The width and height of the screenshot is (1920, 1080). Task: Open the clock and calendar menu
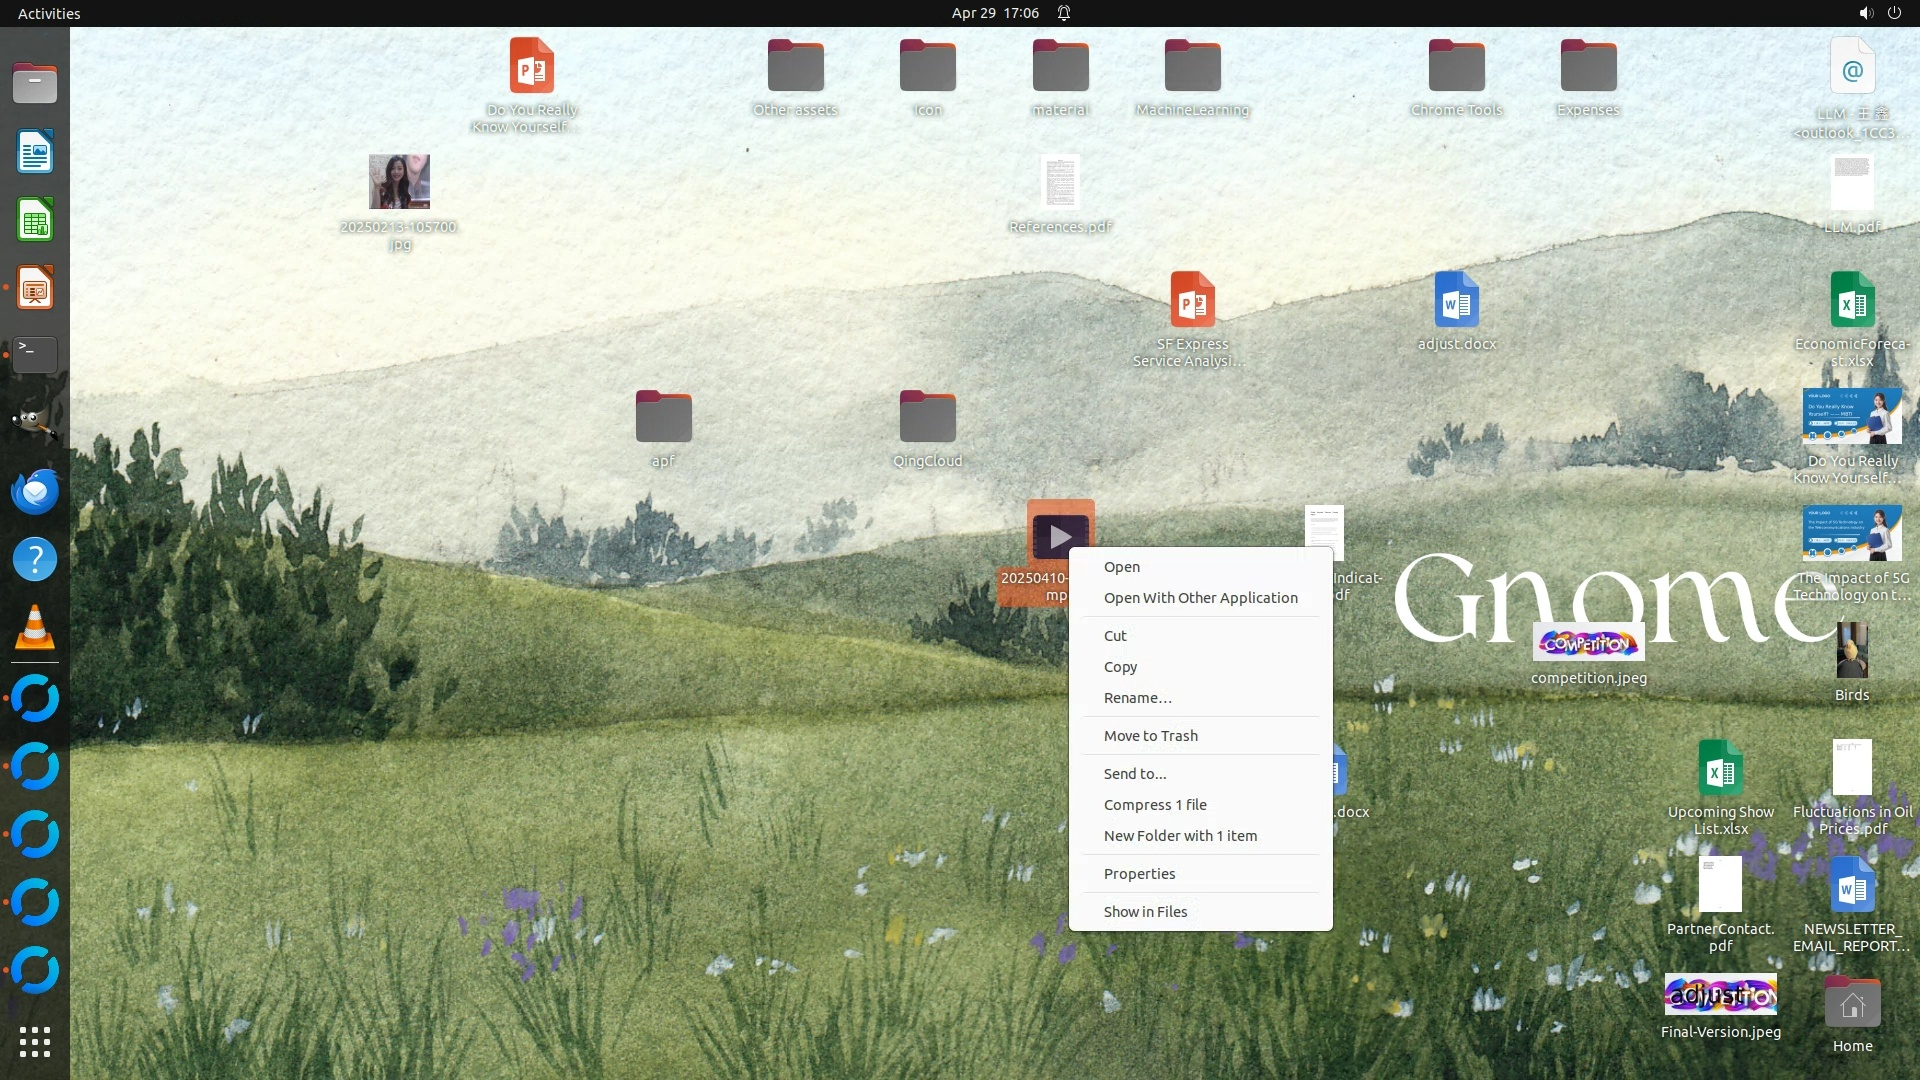[x=995, y=13]
